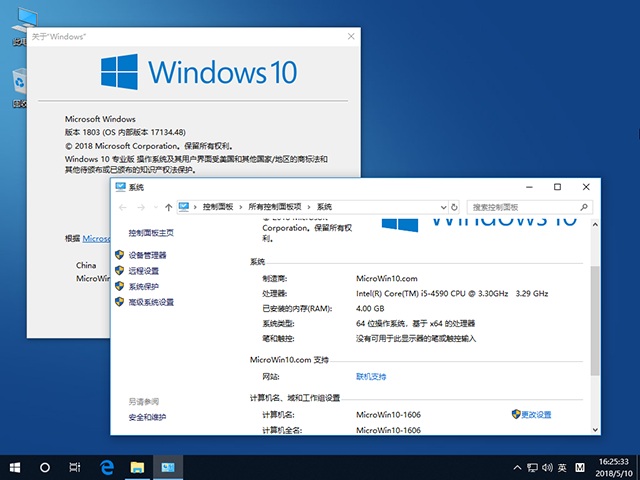Screen dimensions: 640x480
Task: Open 安全和维护 link
Action: [x=147, y=417]
